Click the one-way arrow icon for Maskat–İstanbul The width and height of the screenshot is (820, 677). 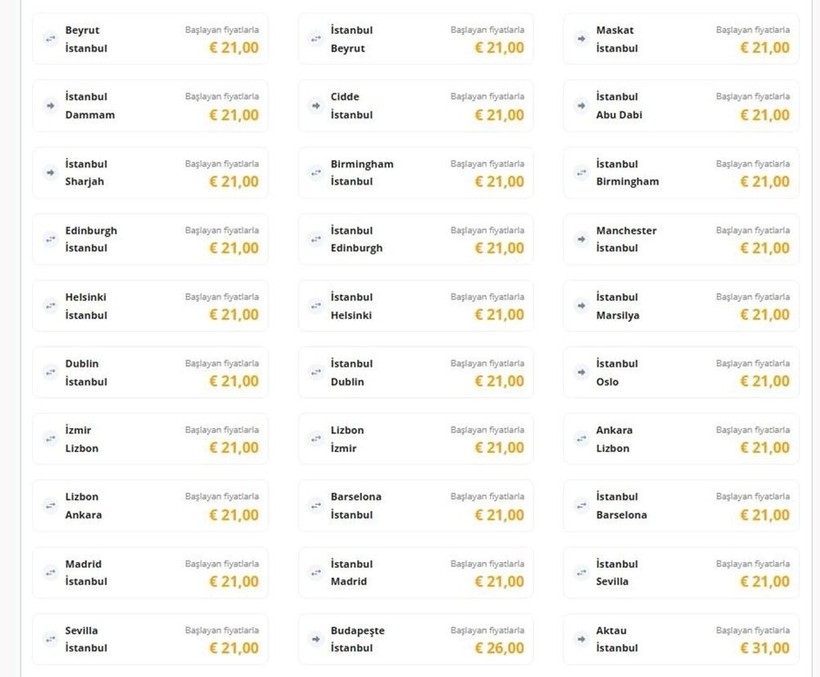[581, 39]
